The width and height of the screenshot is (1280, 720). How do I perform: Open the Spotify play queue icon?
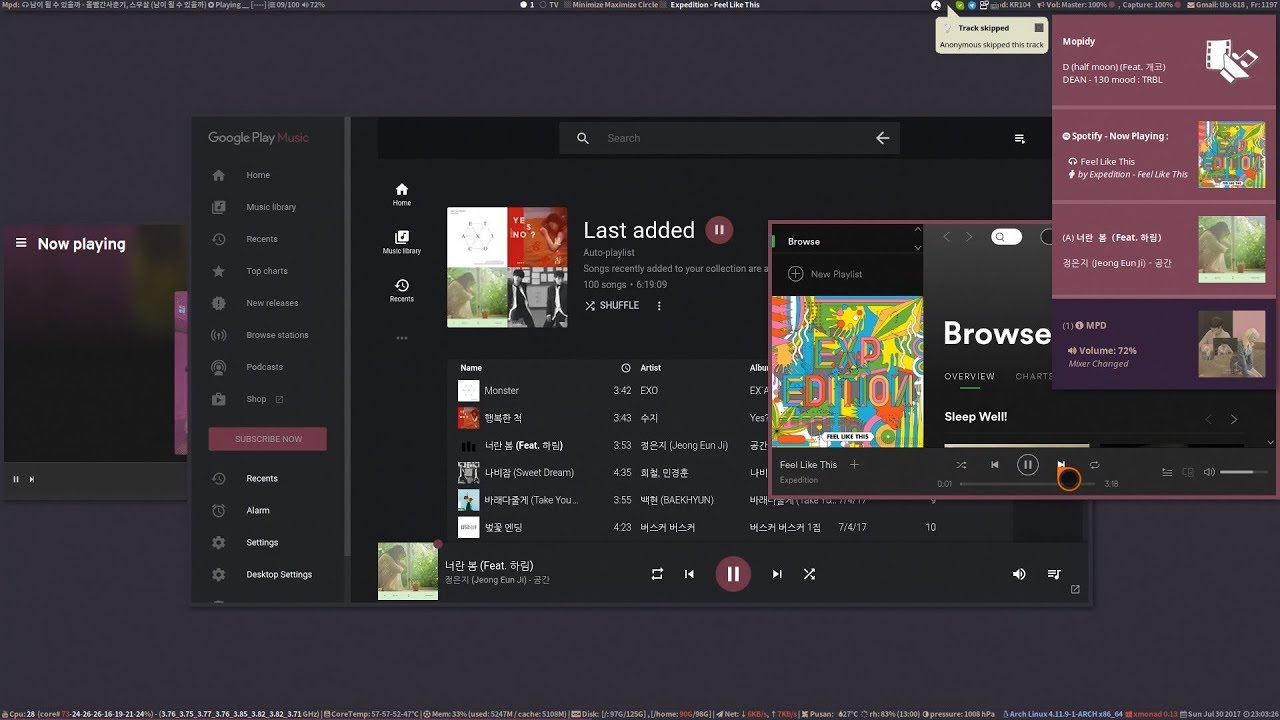pos(1167,472)
